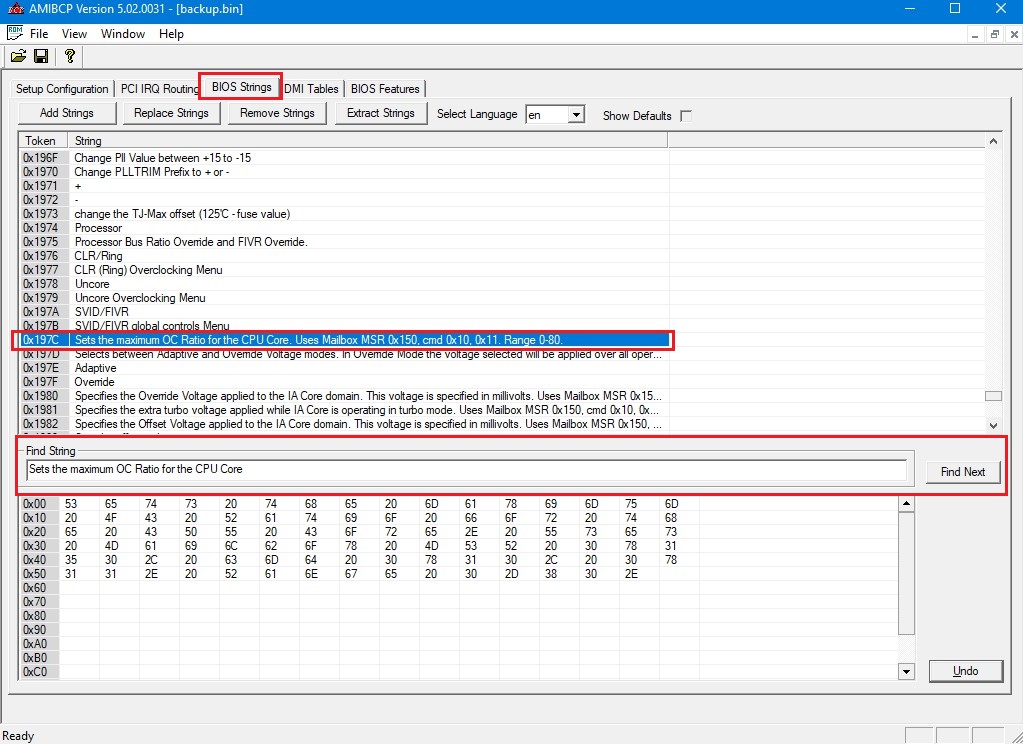1023x744 pixels.
Task: Click the strings list scroll-down arrow
Action: coord(993,425)
